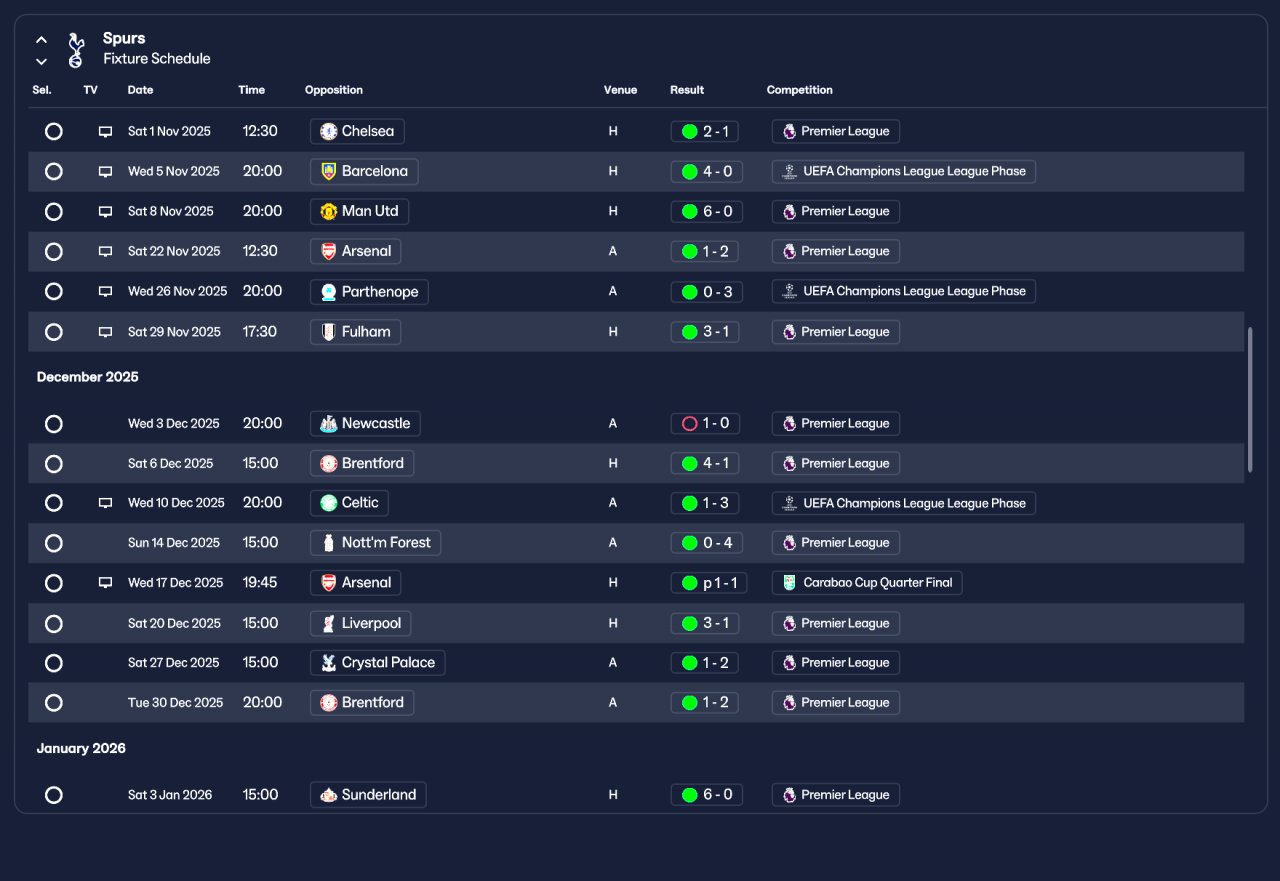Select the Celtic fixture radio button
The image size is (1280, 881).
pyautogui.click(x=54, y=503)
